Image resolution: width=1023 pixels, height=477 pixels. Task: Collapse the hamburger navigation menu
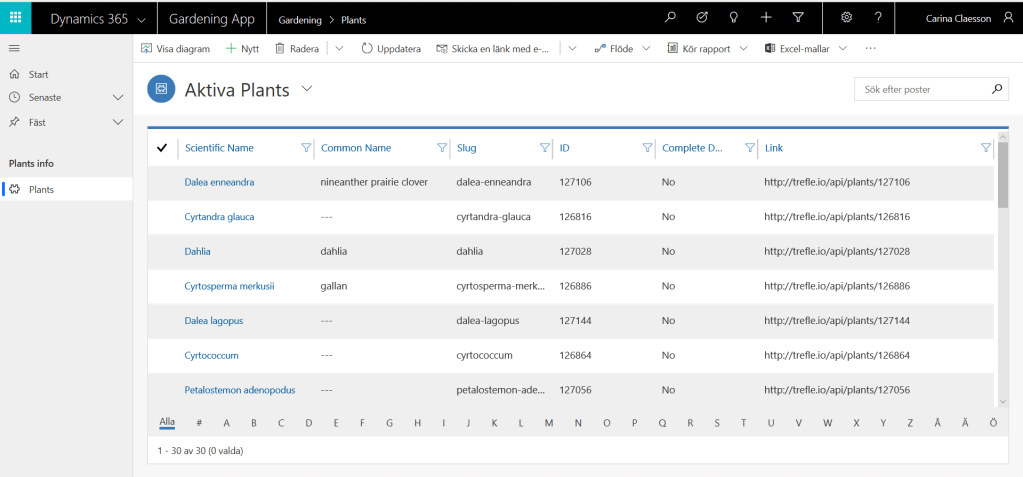point(14,48)
